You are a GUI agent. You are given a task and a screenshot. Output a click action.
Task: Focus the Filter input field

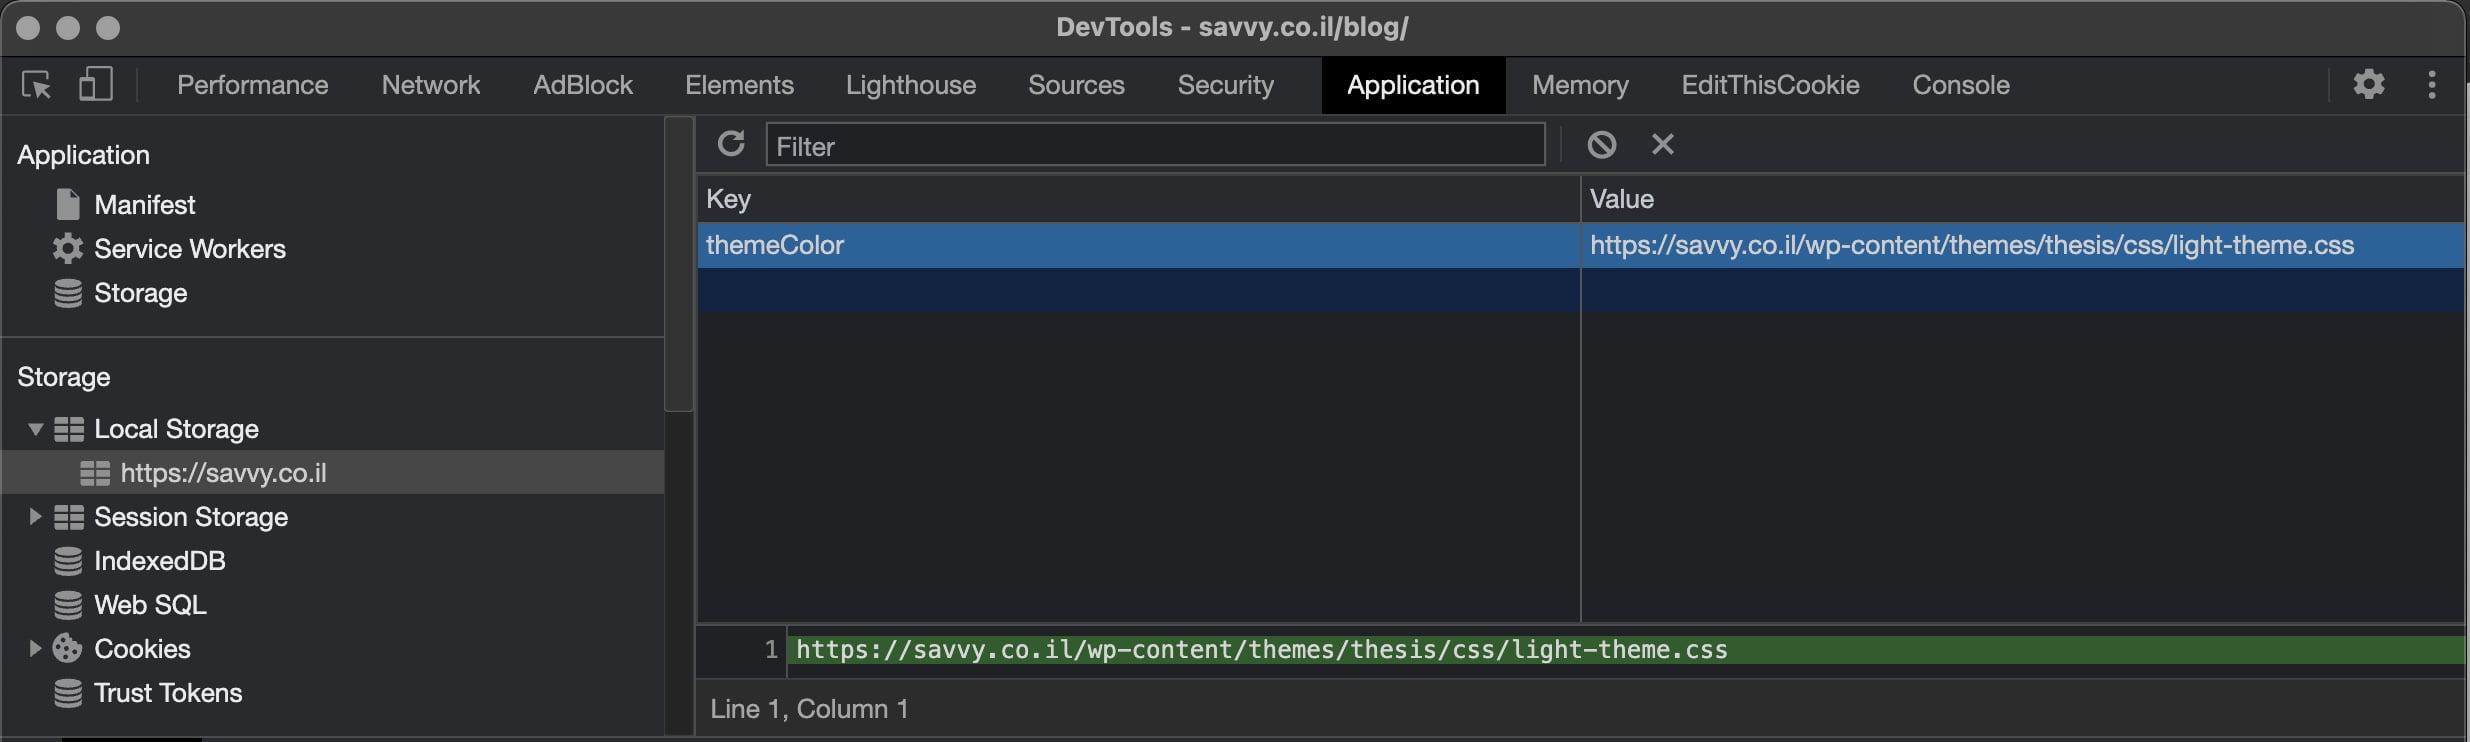coord(1155,145)
